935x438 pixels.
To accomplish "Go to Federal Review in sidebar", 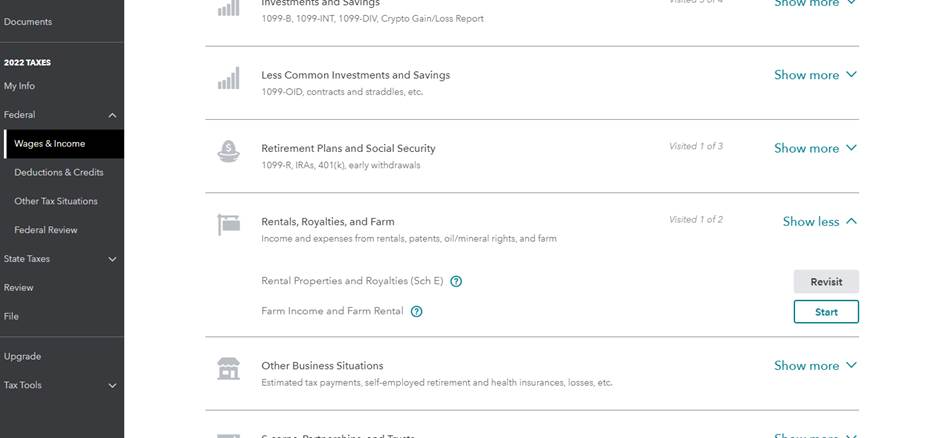I will point(46,230).
